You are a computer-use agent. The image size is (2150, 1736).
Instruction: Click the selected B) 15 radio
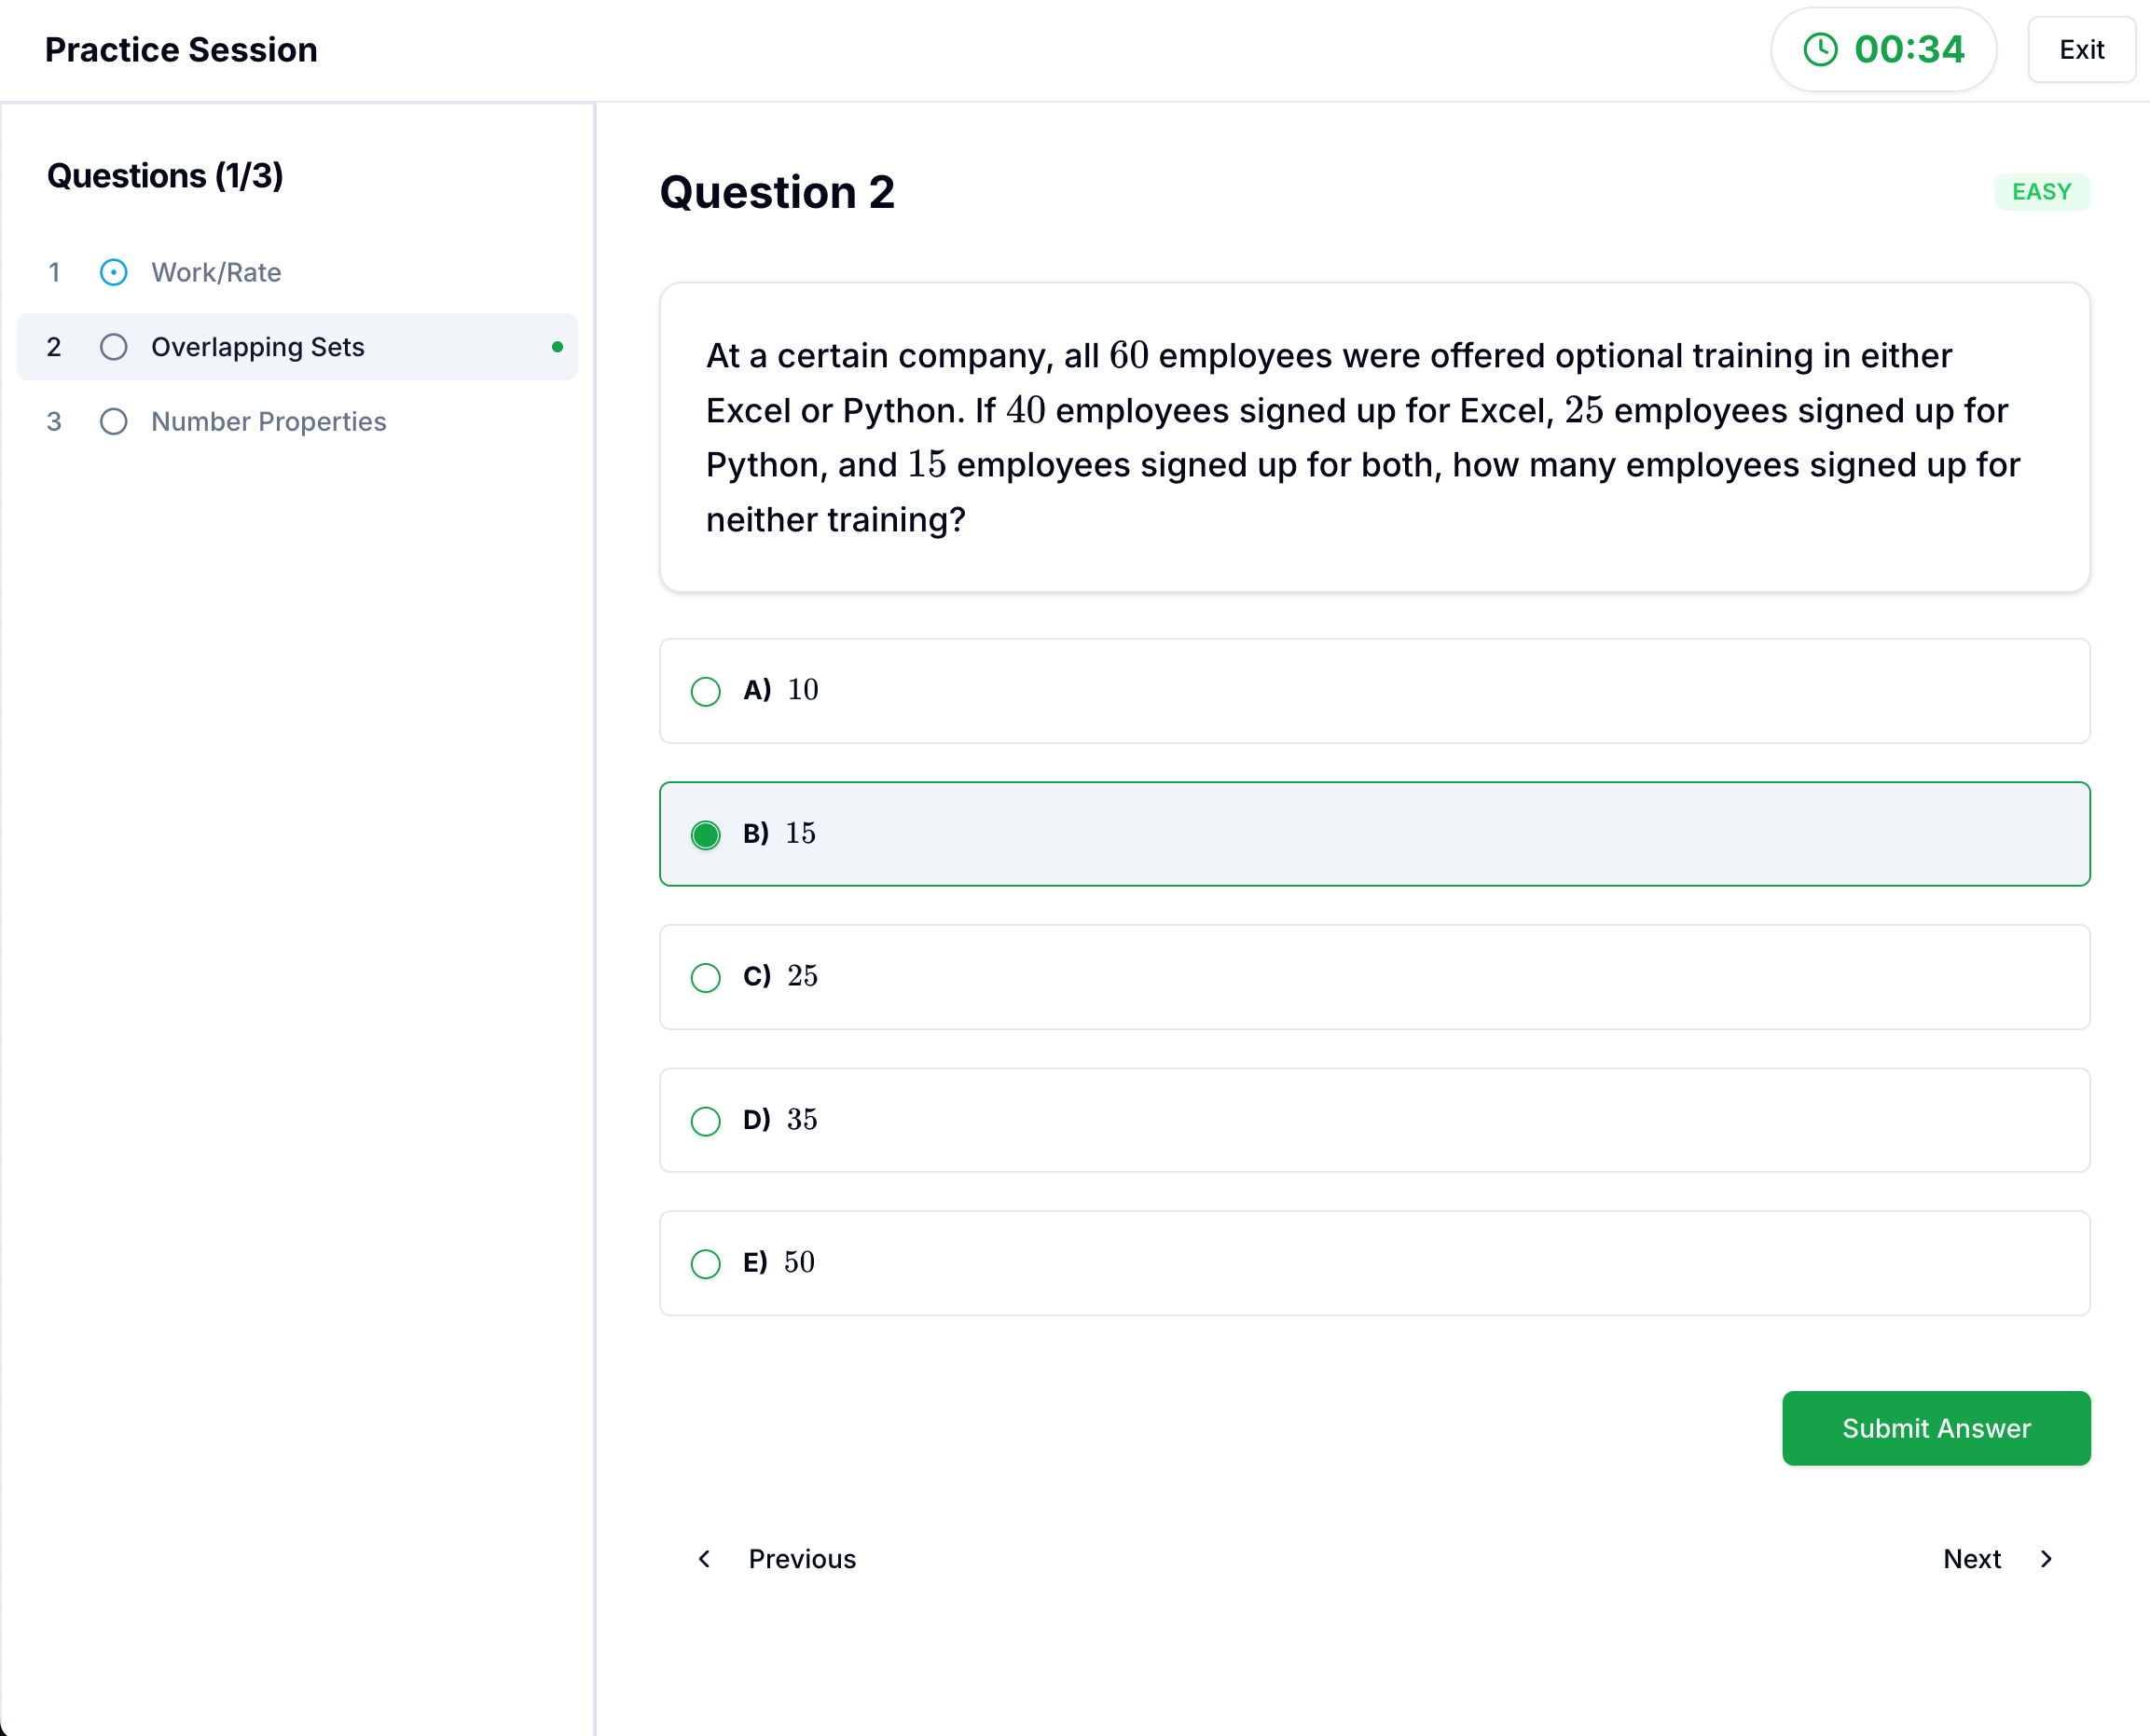(x=706, y=834)
